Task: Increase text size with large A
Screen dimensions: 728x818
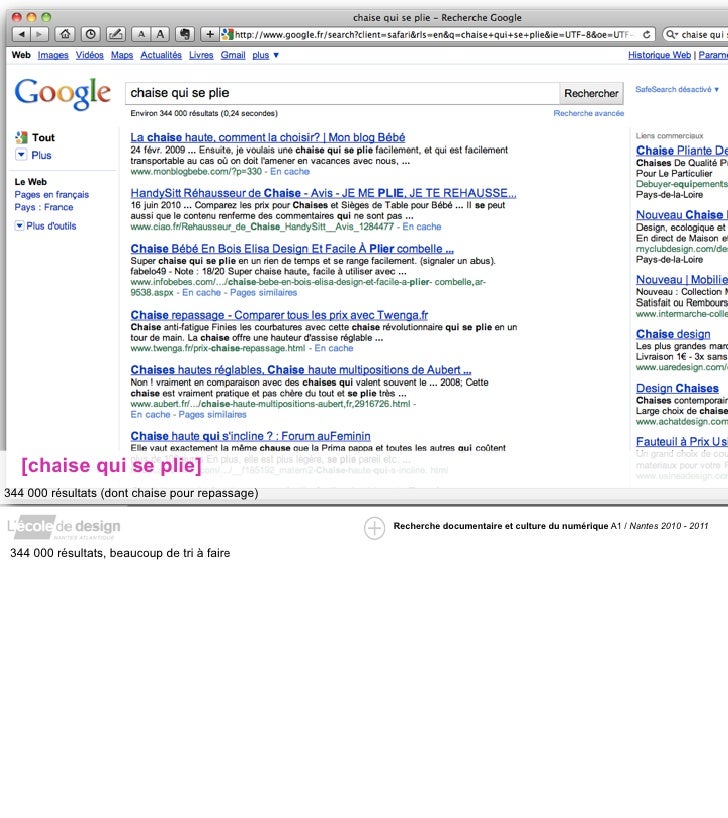Action: 160,34
